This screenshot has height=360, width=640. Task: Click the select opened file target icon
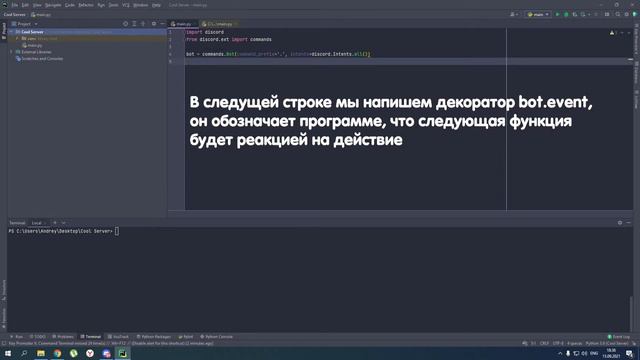click(125, 24)
